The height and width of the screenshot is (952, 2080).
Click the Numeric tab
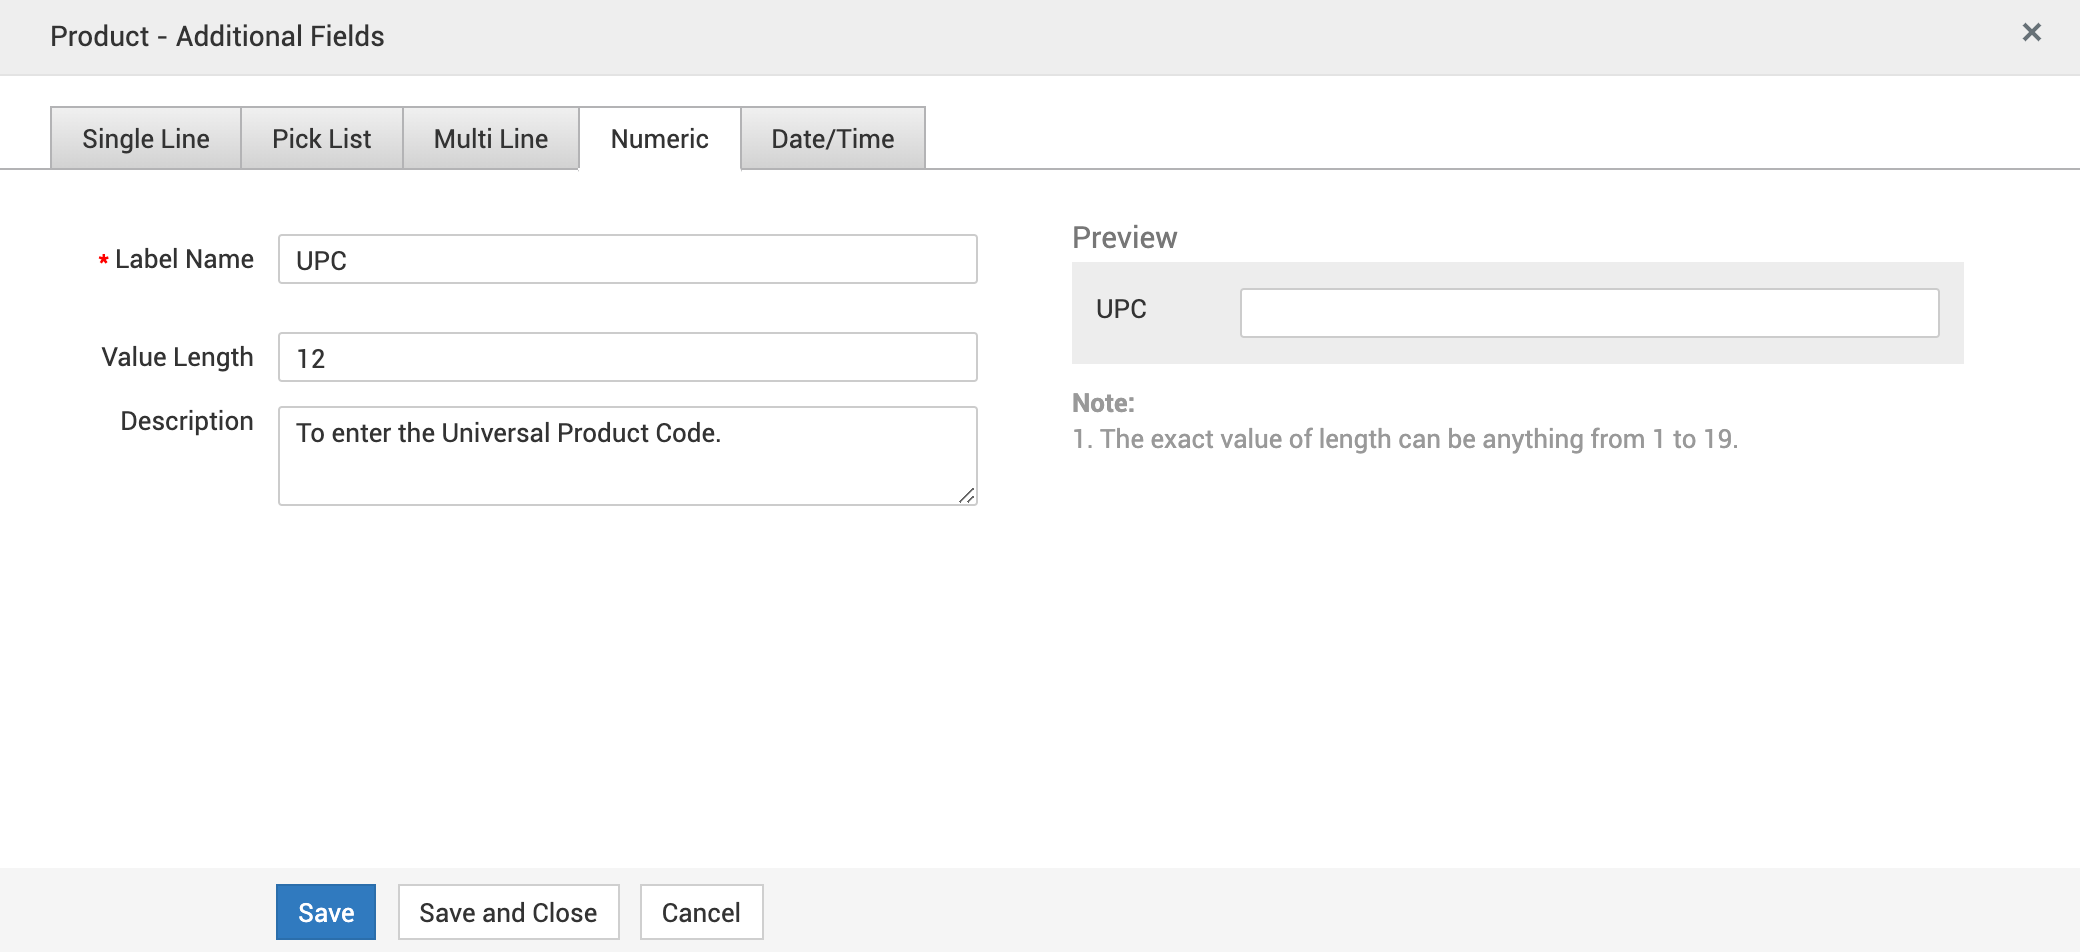click(x=659, y=139)
